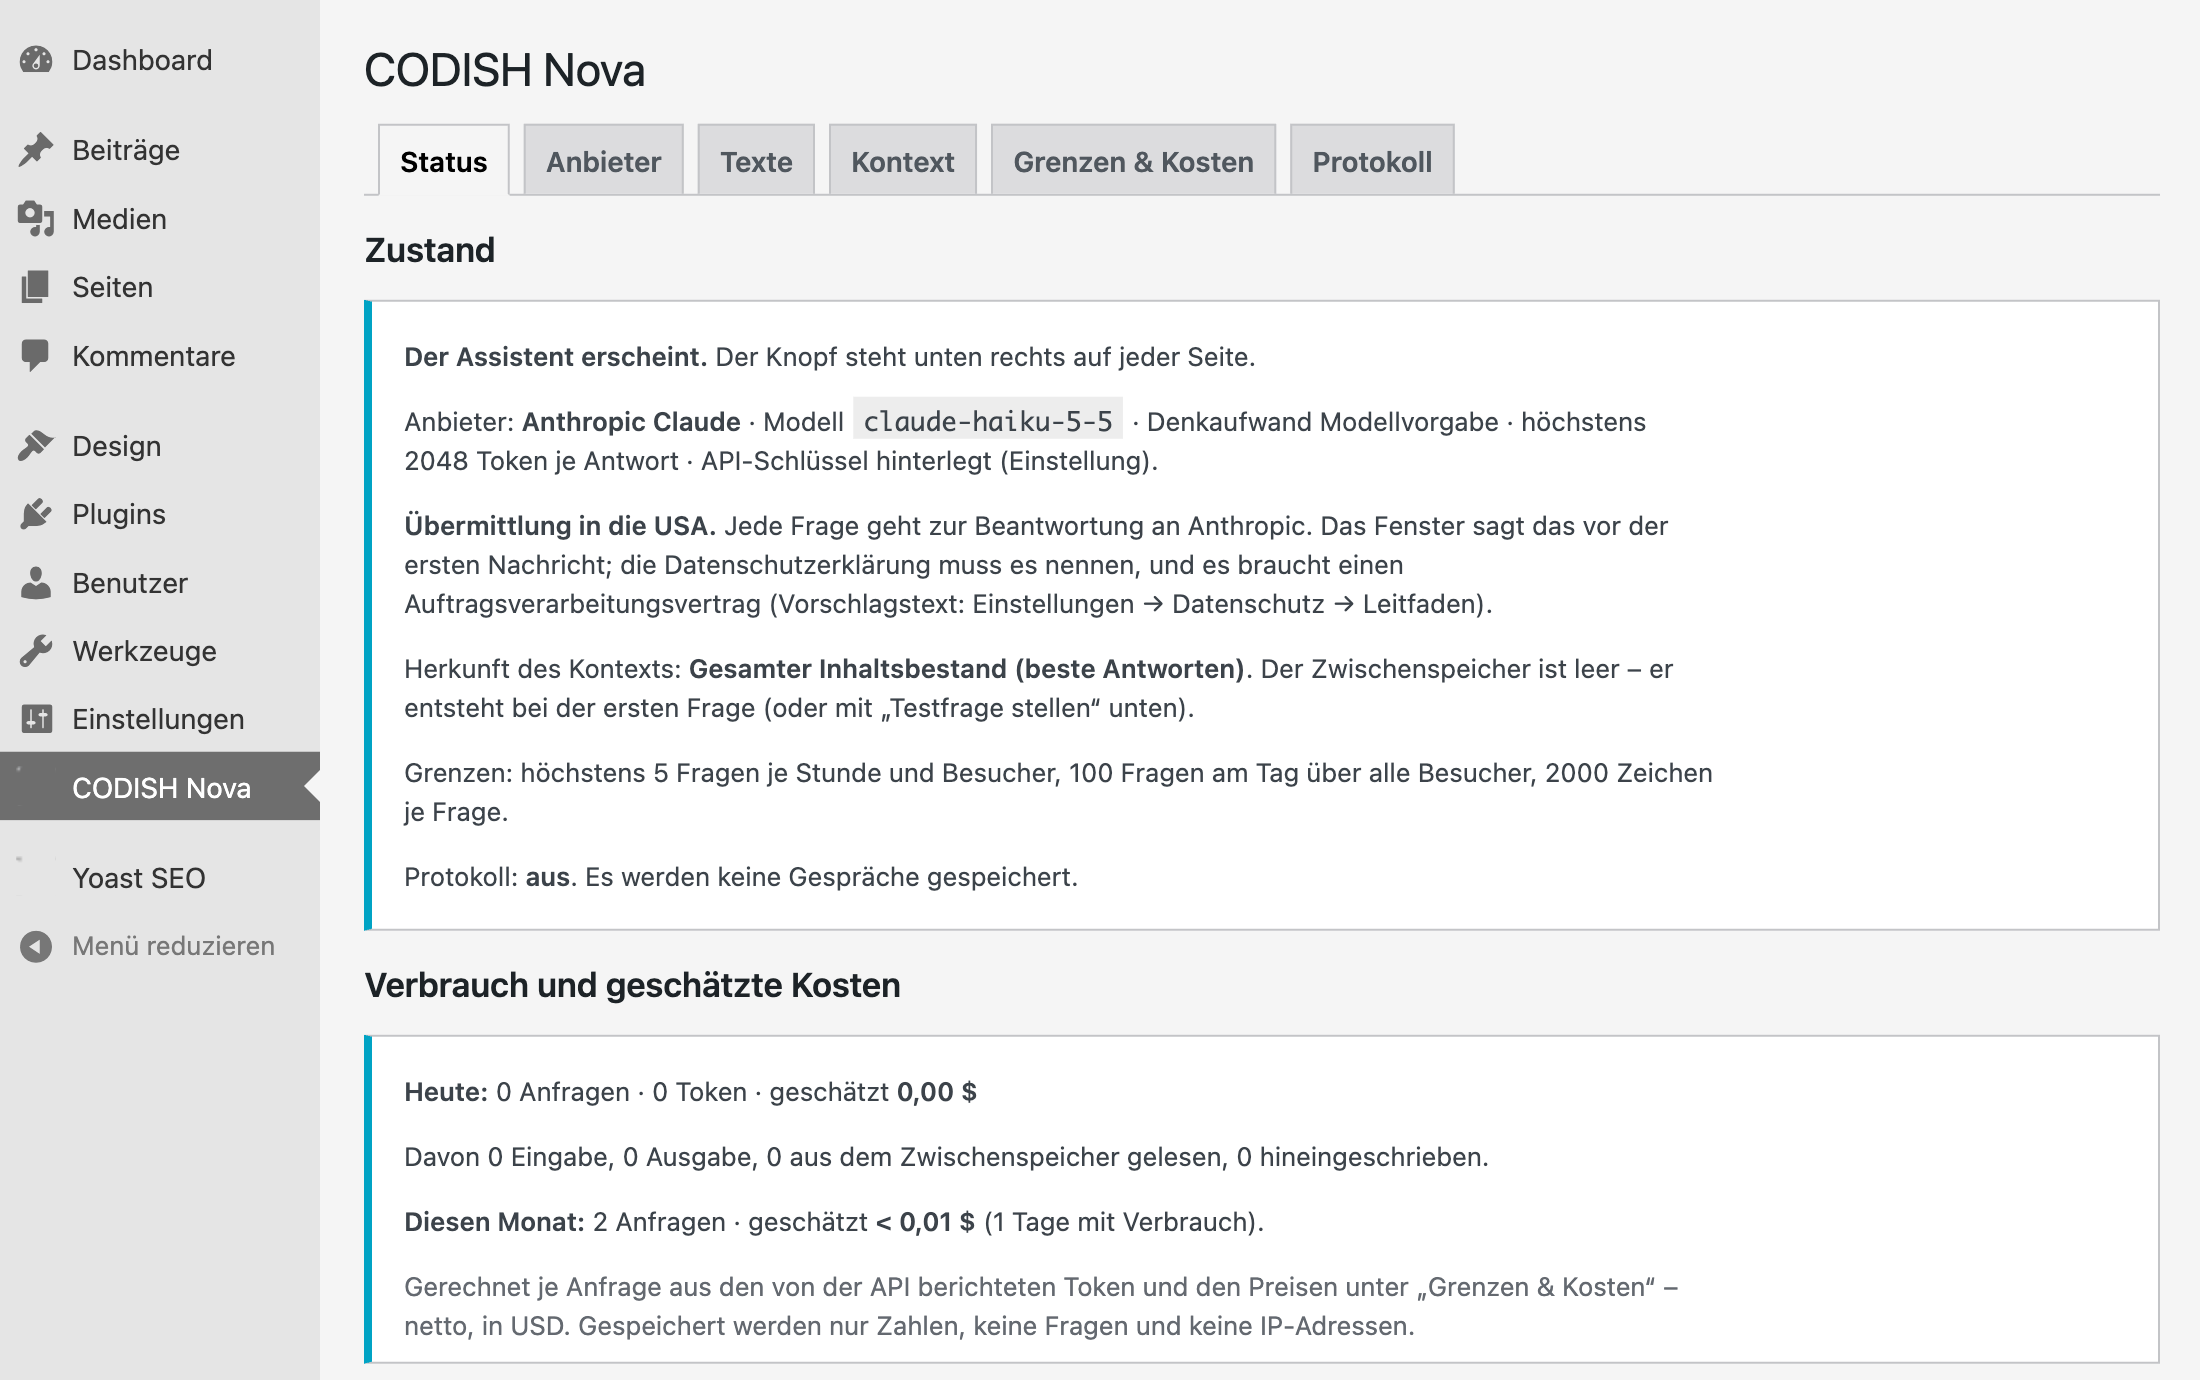The width and height of the screenshot is (2200, 1380).
Task: Click the Werkzeuge wrench icon
Action: [x=36, y=651]
